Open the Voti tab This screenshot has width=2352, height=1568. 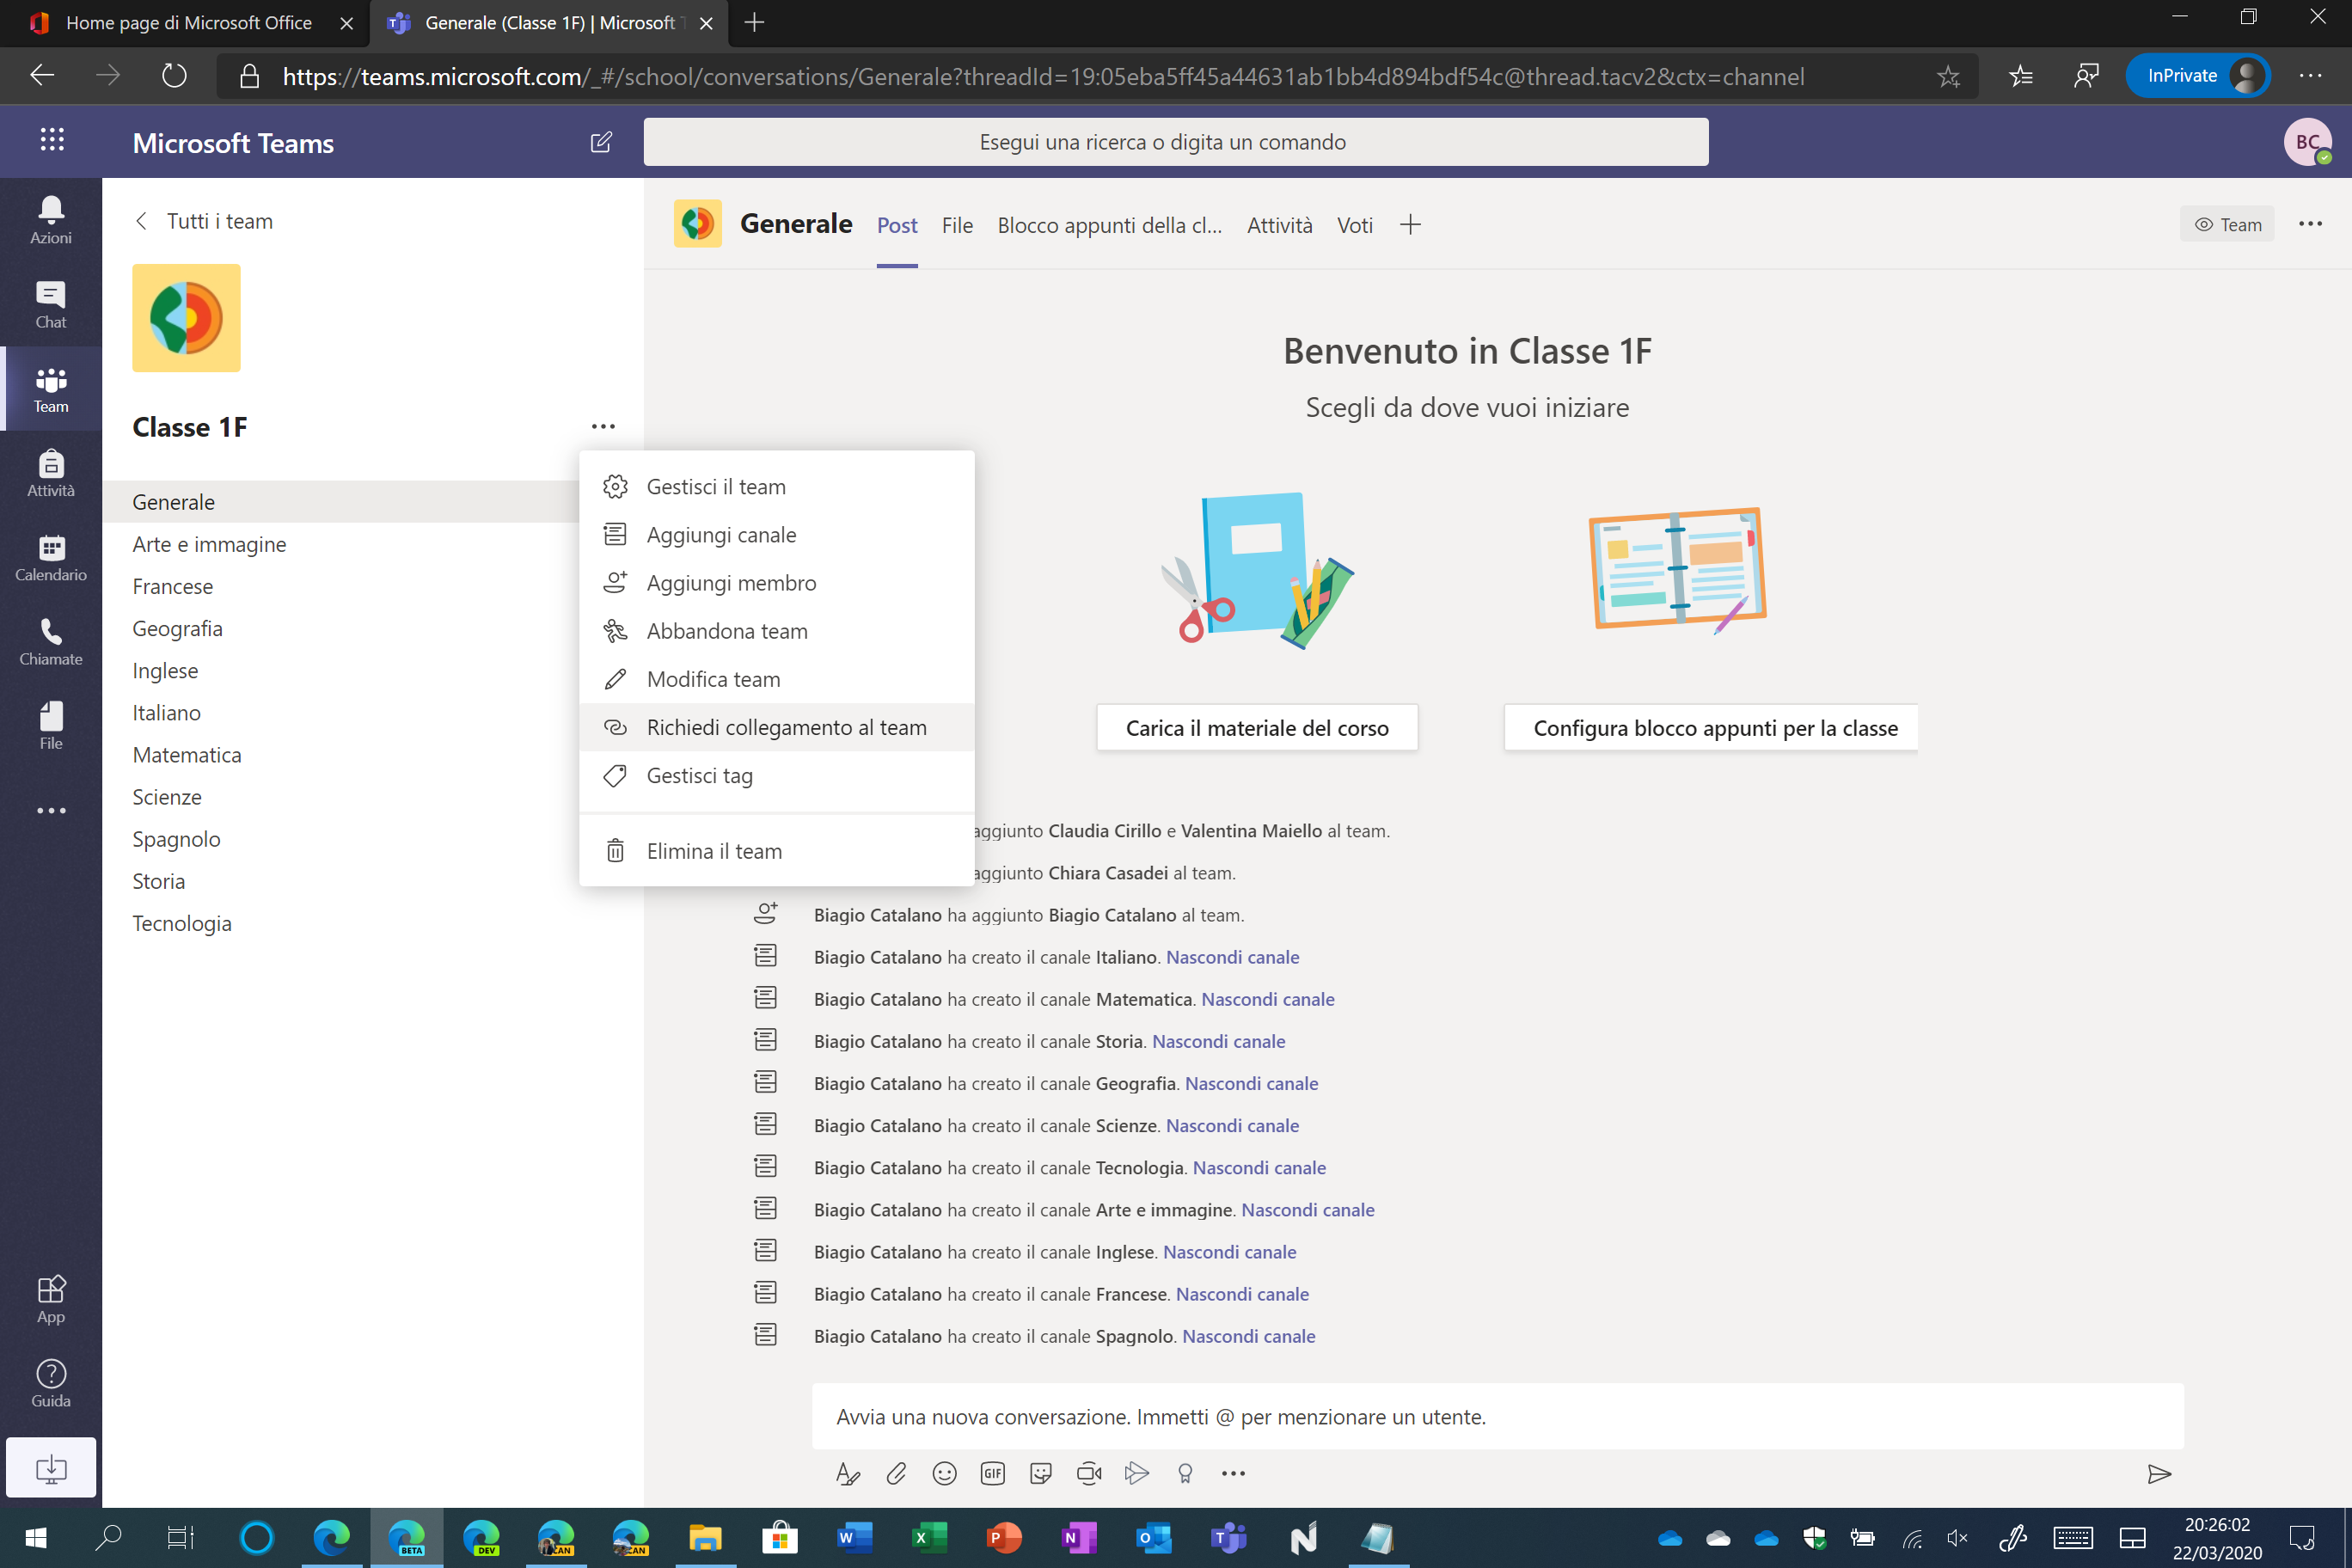(x=1354, y=225)
